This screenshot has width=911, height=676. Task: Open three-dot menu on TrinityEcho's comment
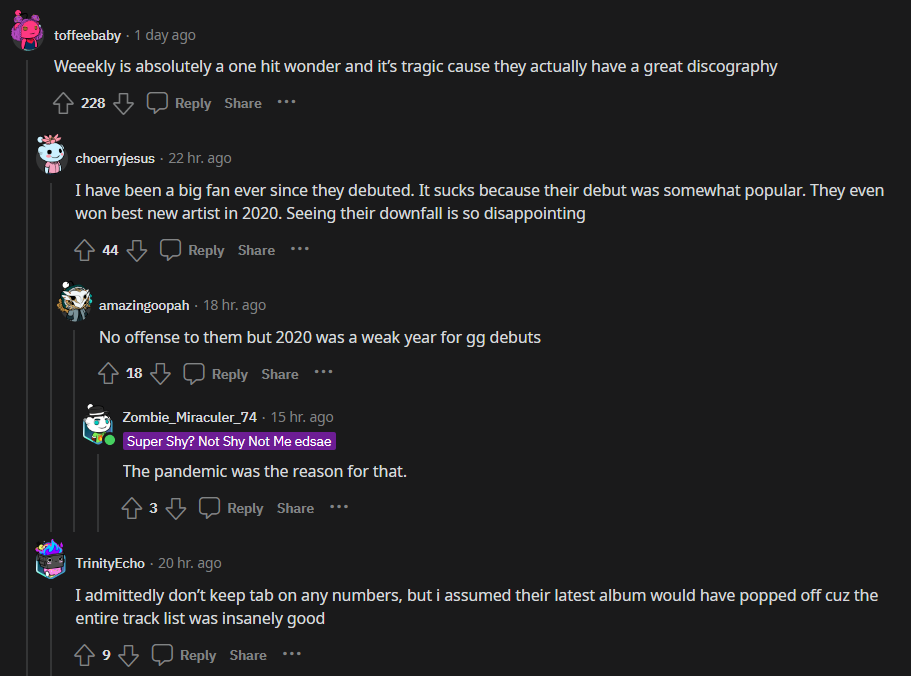click(291, 654)
